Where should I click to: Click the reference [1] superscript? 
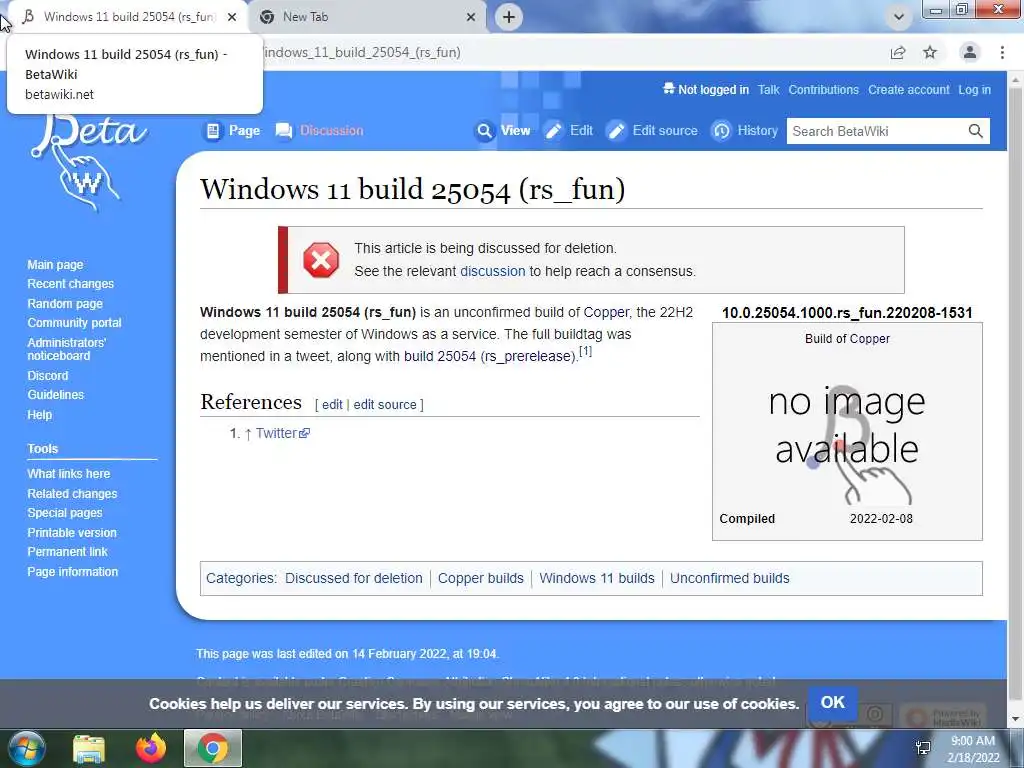[x=586, y=351]
